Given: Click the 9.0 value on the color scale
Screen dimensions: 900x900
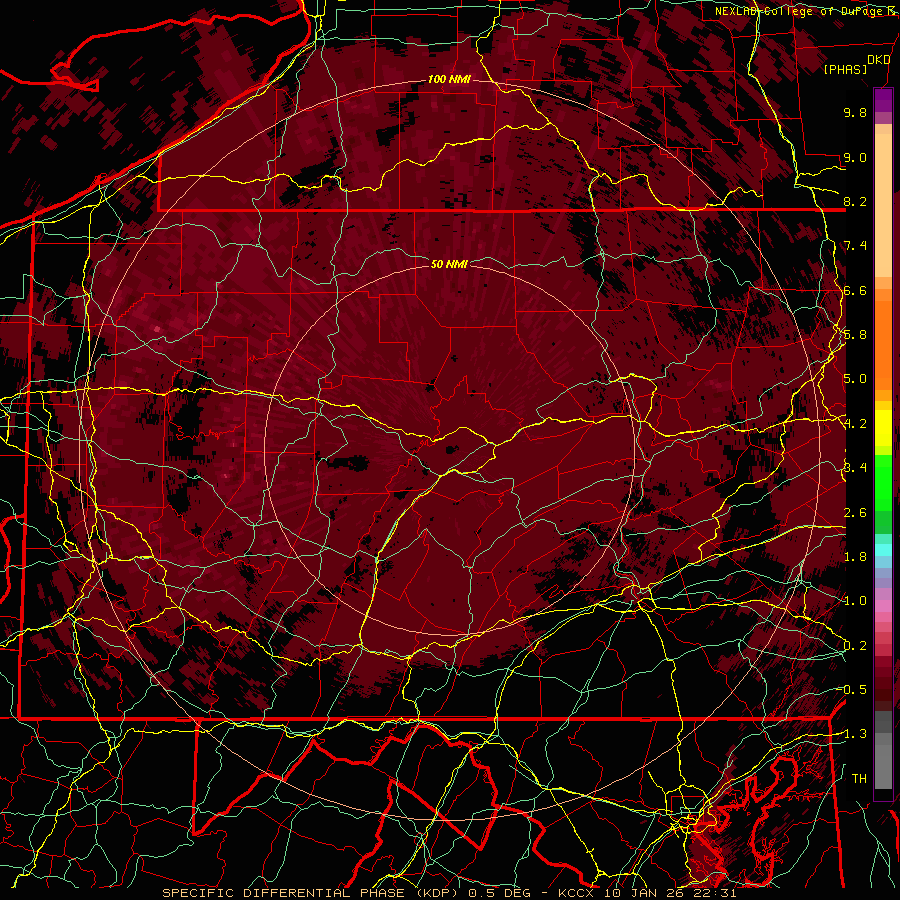Looking at the screenshot, I should click(x=855, y=157).
